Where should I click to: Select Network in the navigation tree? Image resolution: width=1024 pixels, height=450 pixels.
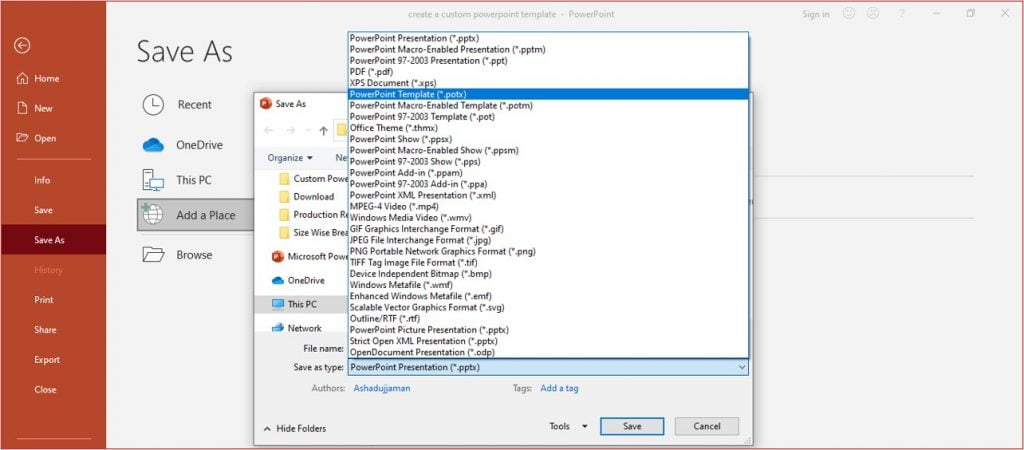296,328
